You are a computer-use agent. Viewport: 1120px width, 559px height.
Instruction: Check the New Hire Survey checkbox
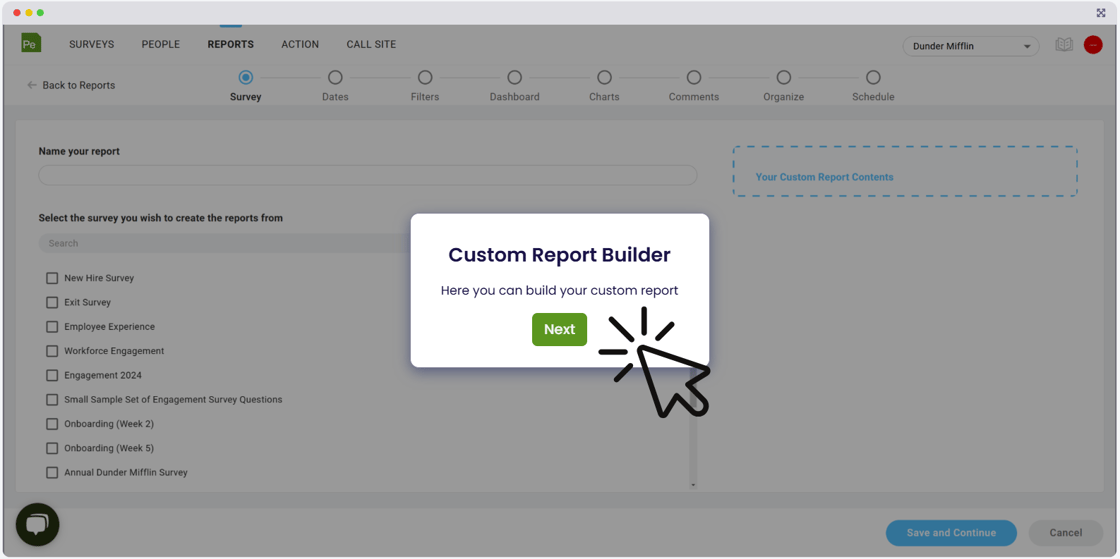point(52,278)
